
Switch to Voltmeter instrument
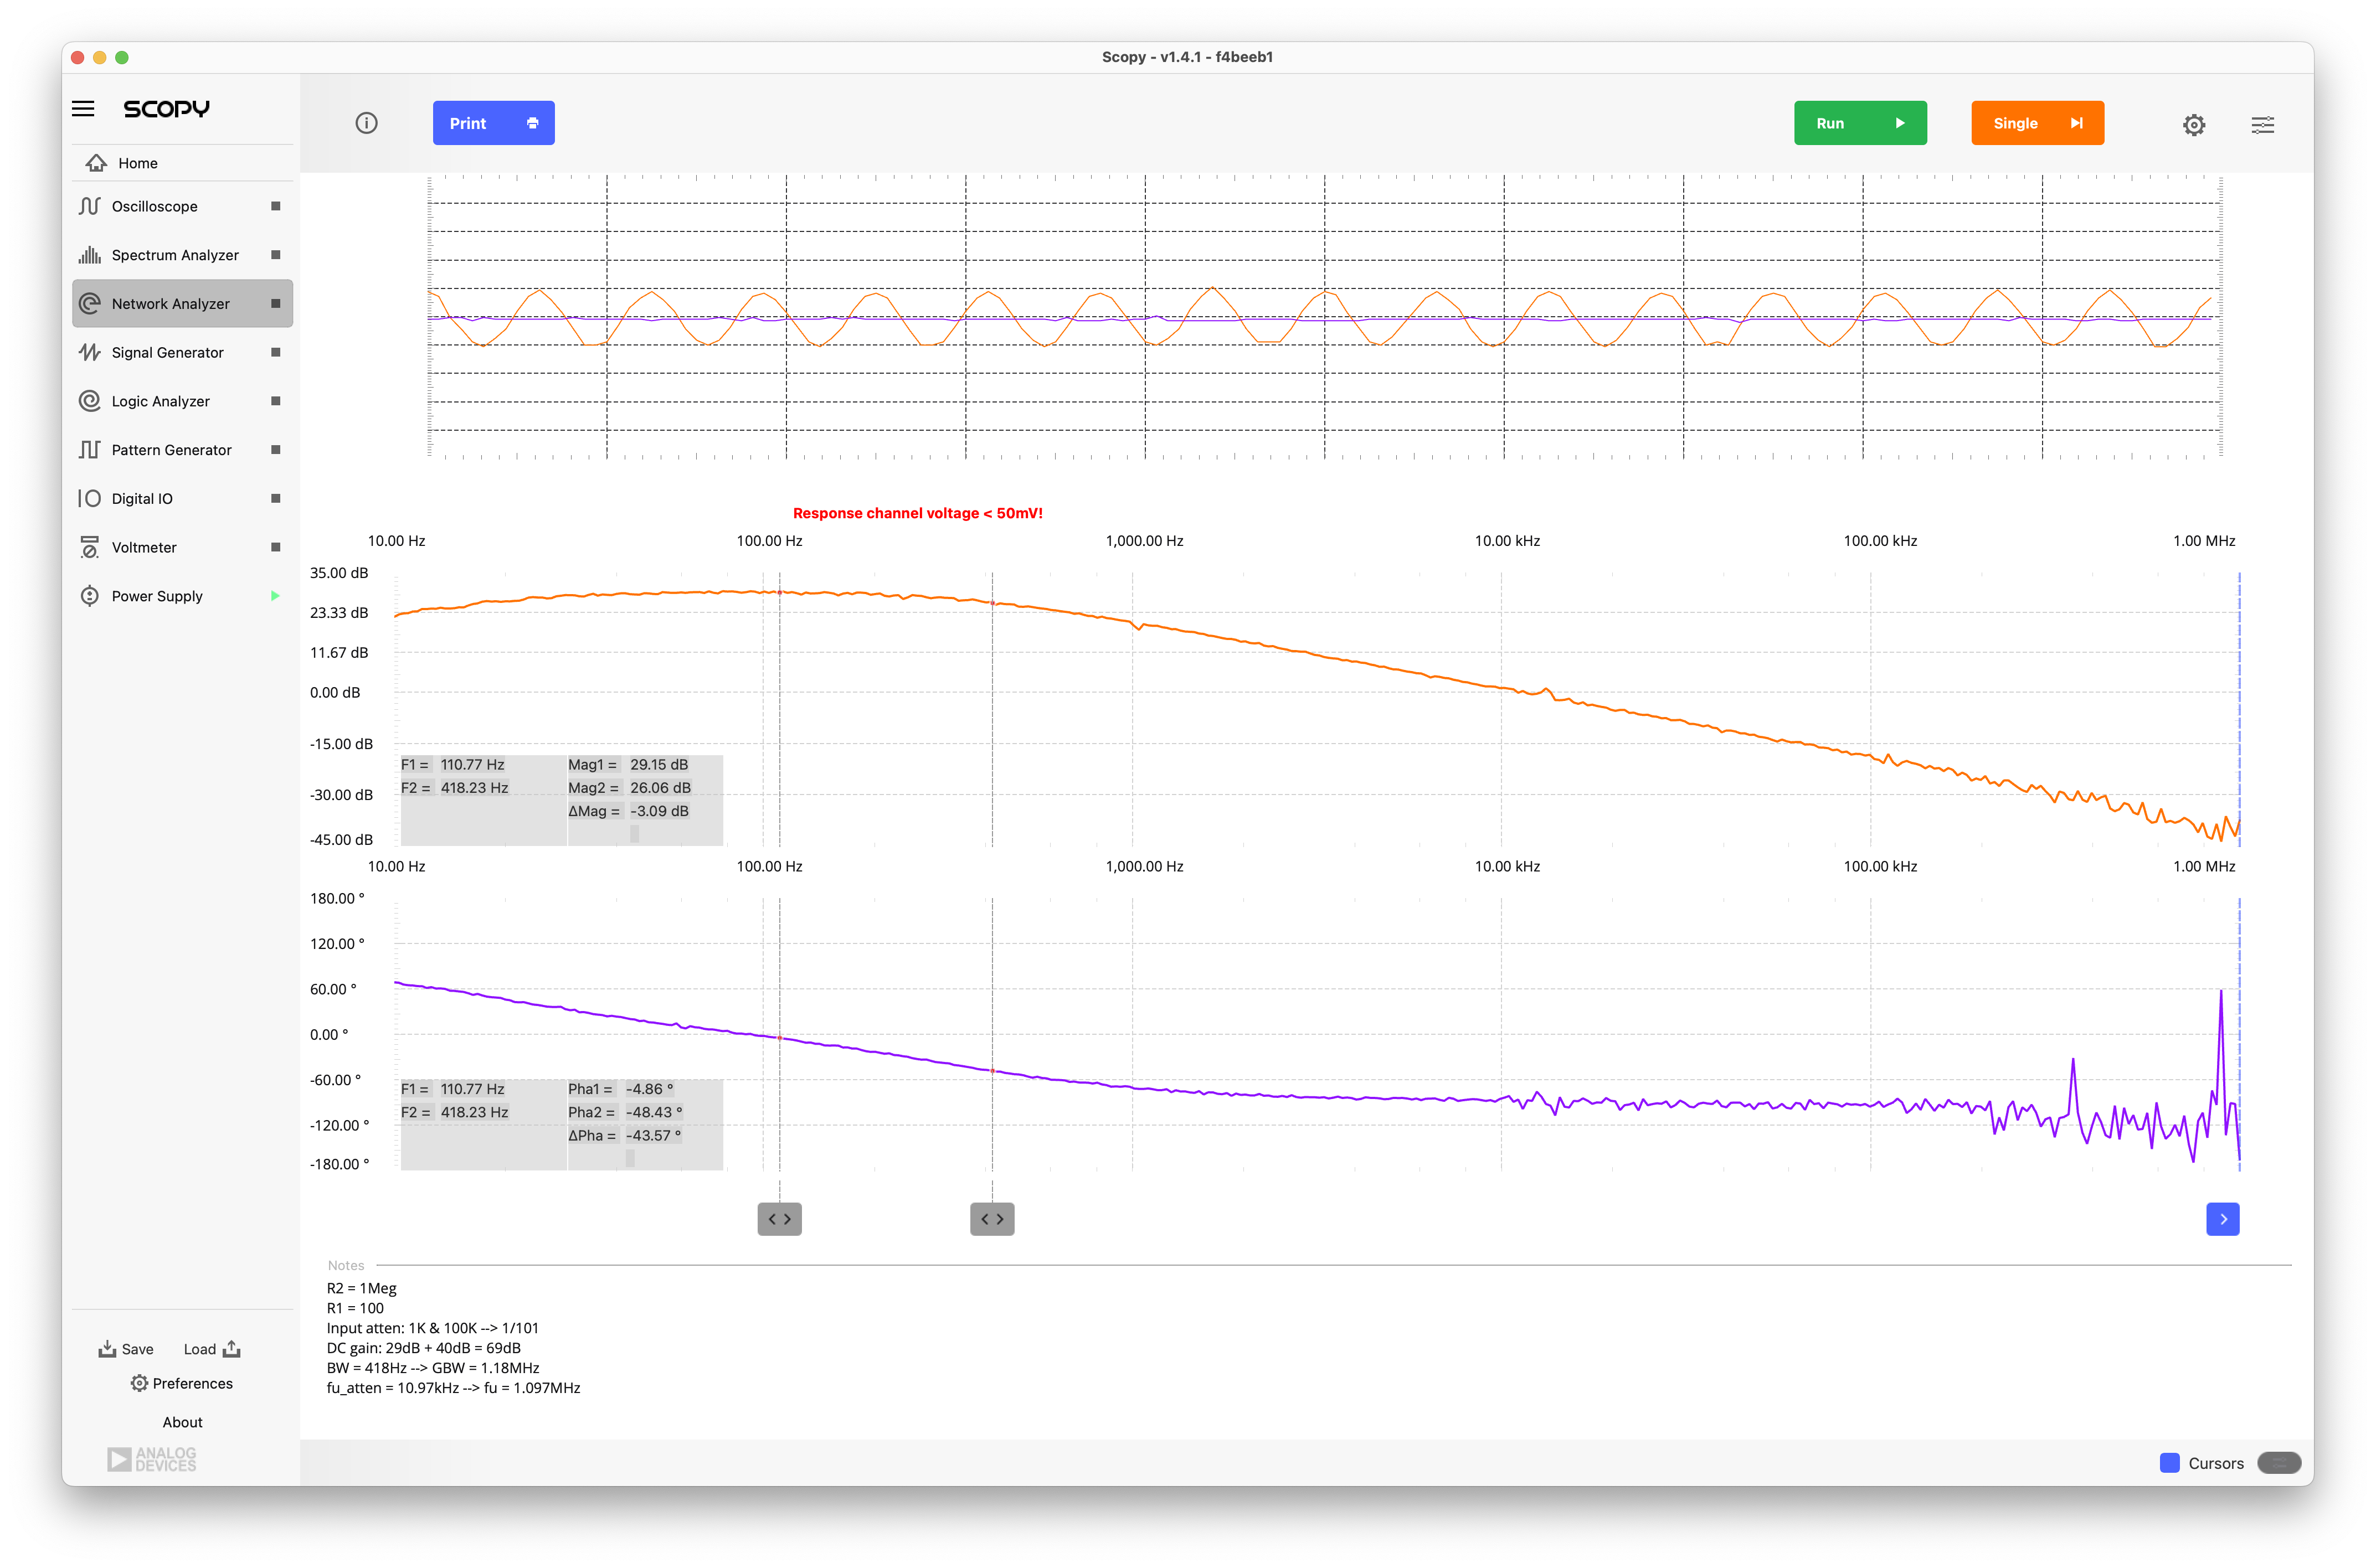pyautogui.click(x=182, y=547)
